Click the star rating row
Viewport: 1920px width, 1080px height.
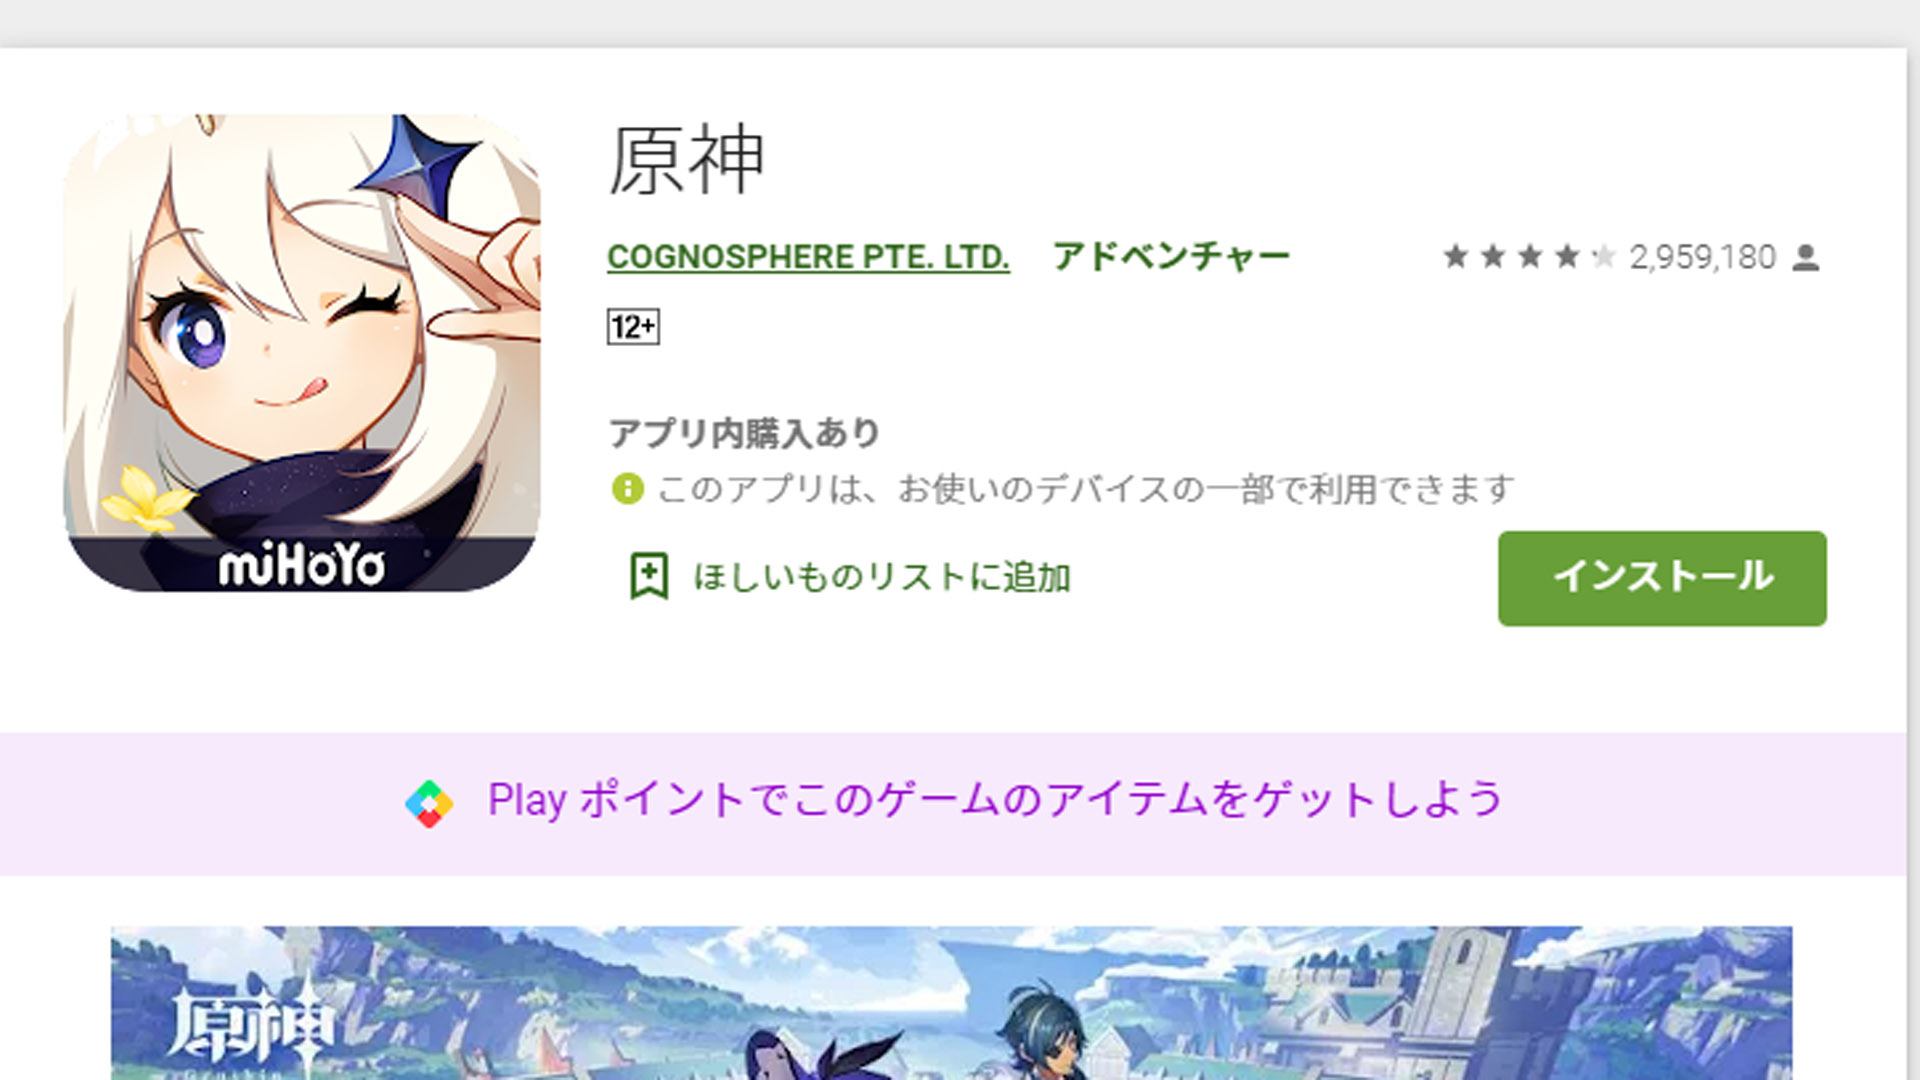tap(1529, 257)
